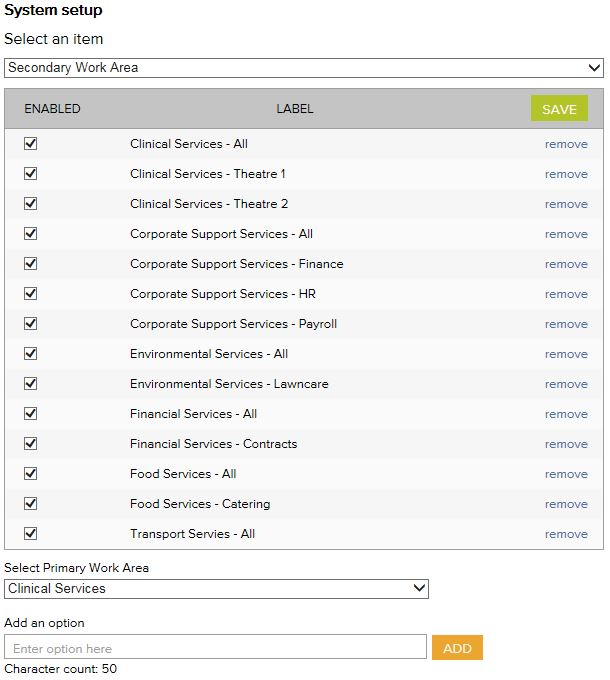Remove Financial Services - All entry

coord(566,414)
